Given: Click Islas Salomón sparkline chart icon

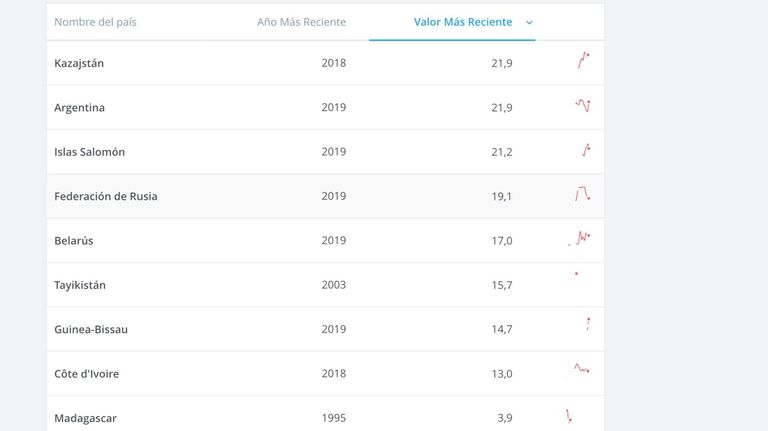Looking at the screenshot, I should (x=586, y=150).
